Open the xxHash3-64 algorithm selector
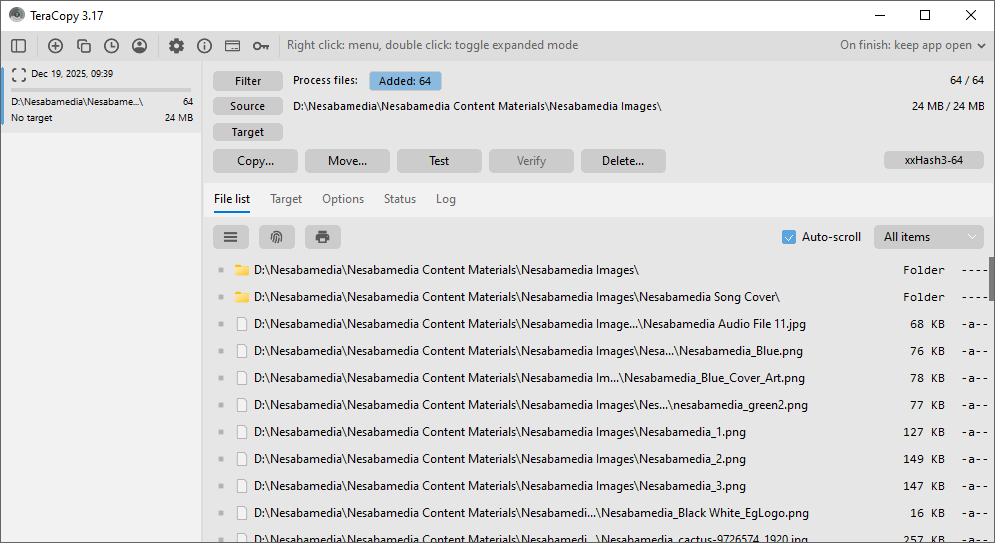Image resolution: width=995 pixels, height=543 pixels. (933, 160)
